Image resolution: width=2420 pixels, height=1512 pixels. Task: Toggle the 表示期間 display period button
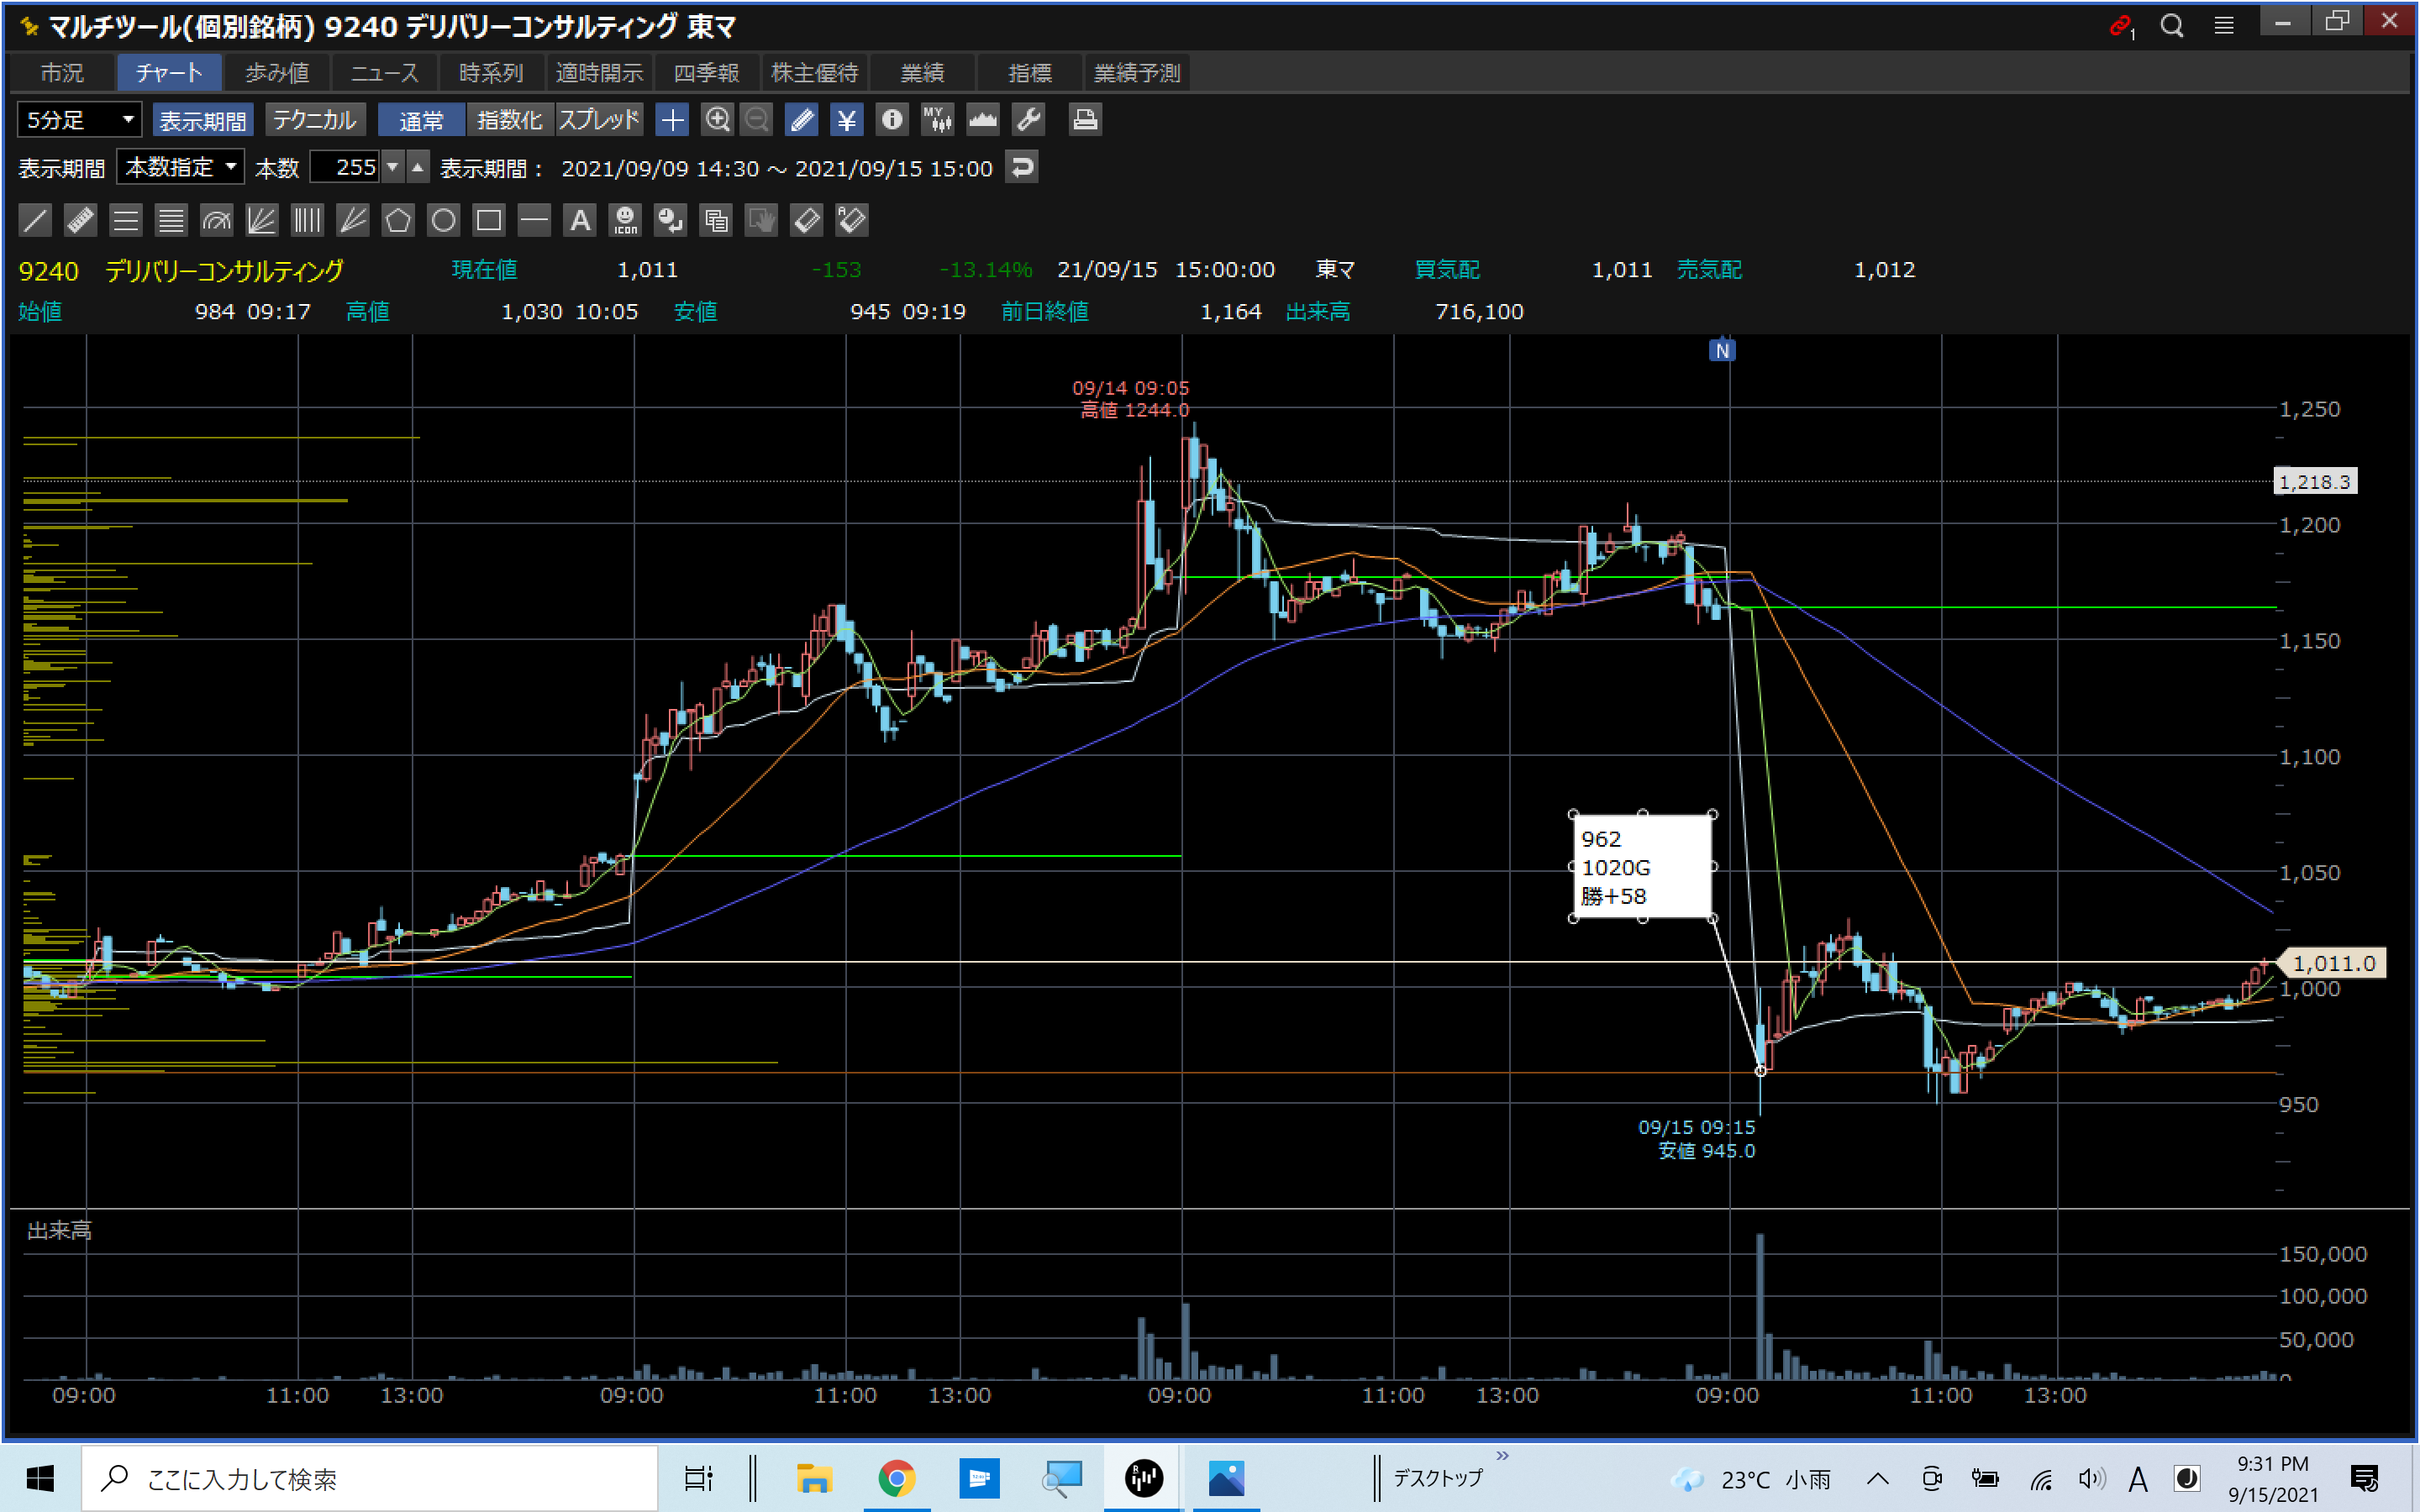click(x=203, y=120)
